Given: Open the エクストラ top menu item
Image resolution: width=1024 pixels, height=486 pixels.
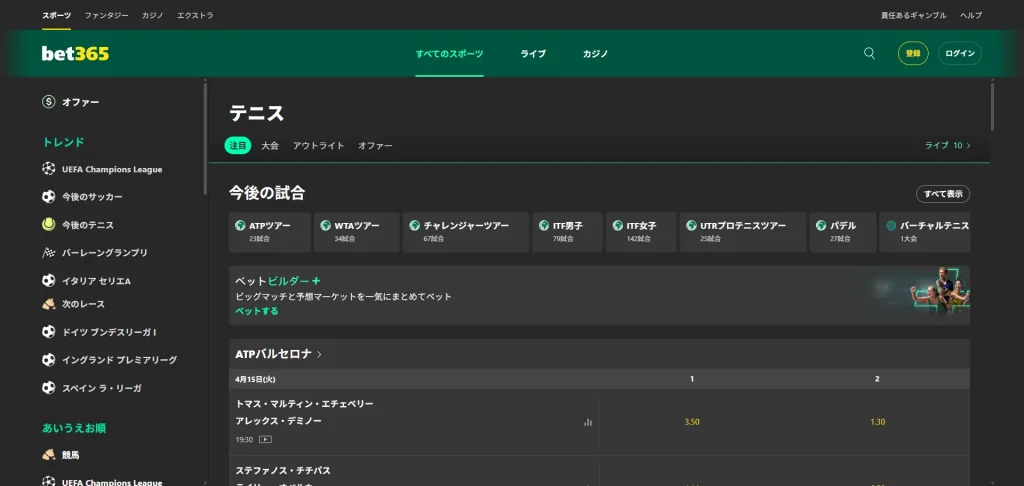Looking at the screenshot, I should [x=195, y=15].
